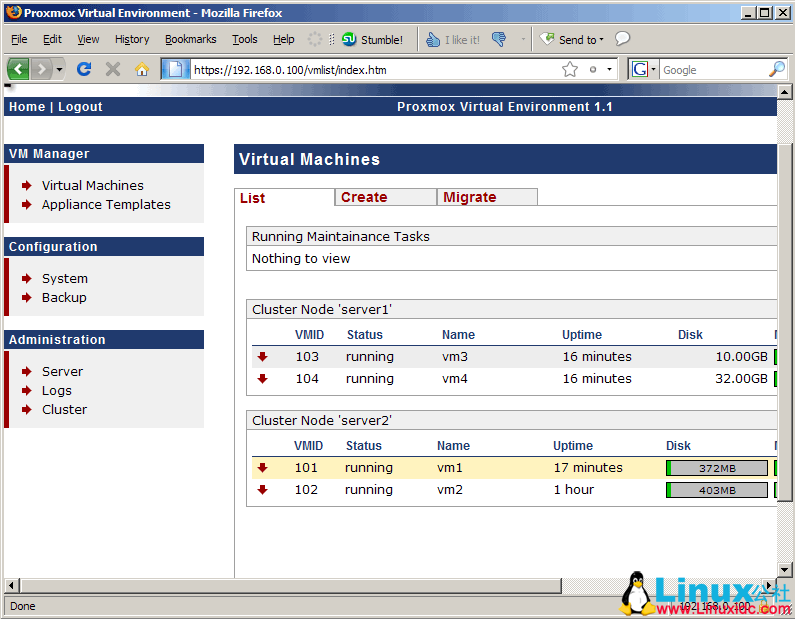Click the Firefox reload page button

[84, 69]
